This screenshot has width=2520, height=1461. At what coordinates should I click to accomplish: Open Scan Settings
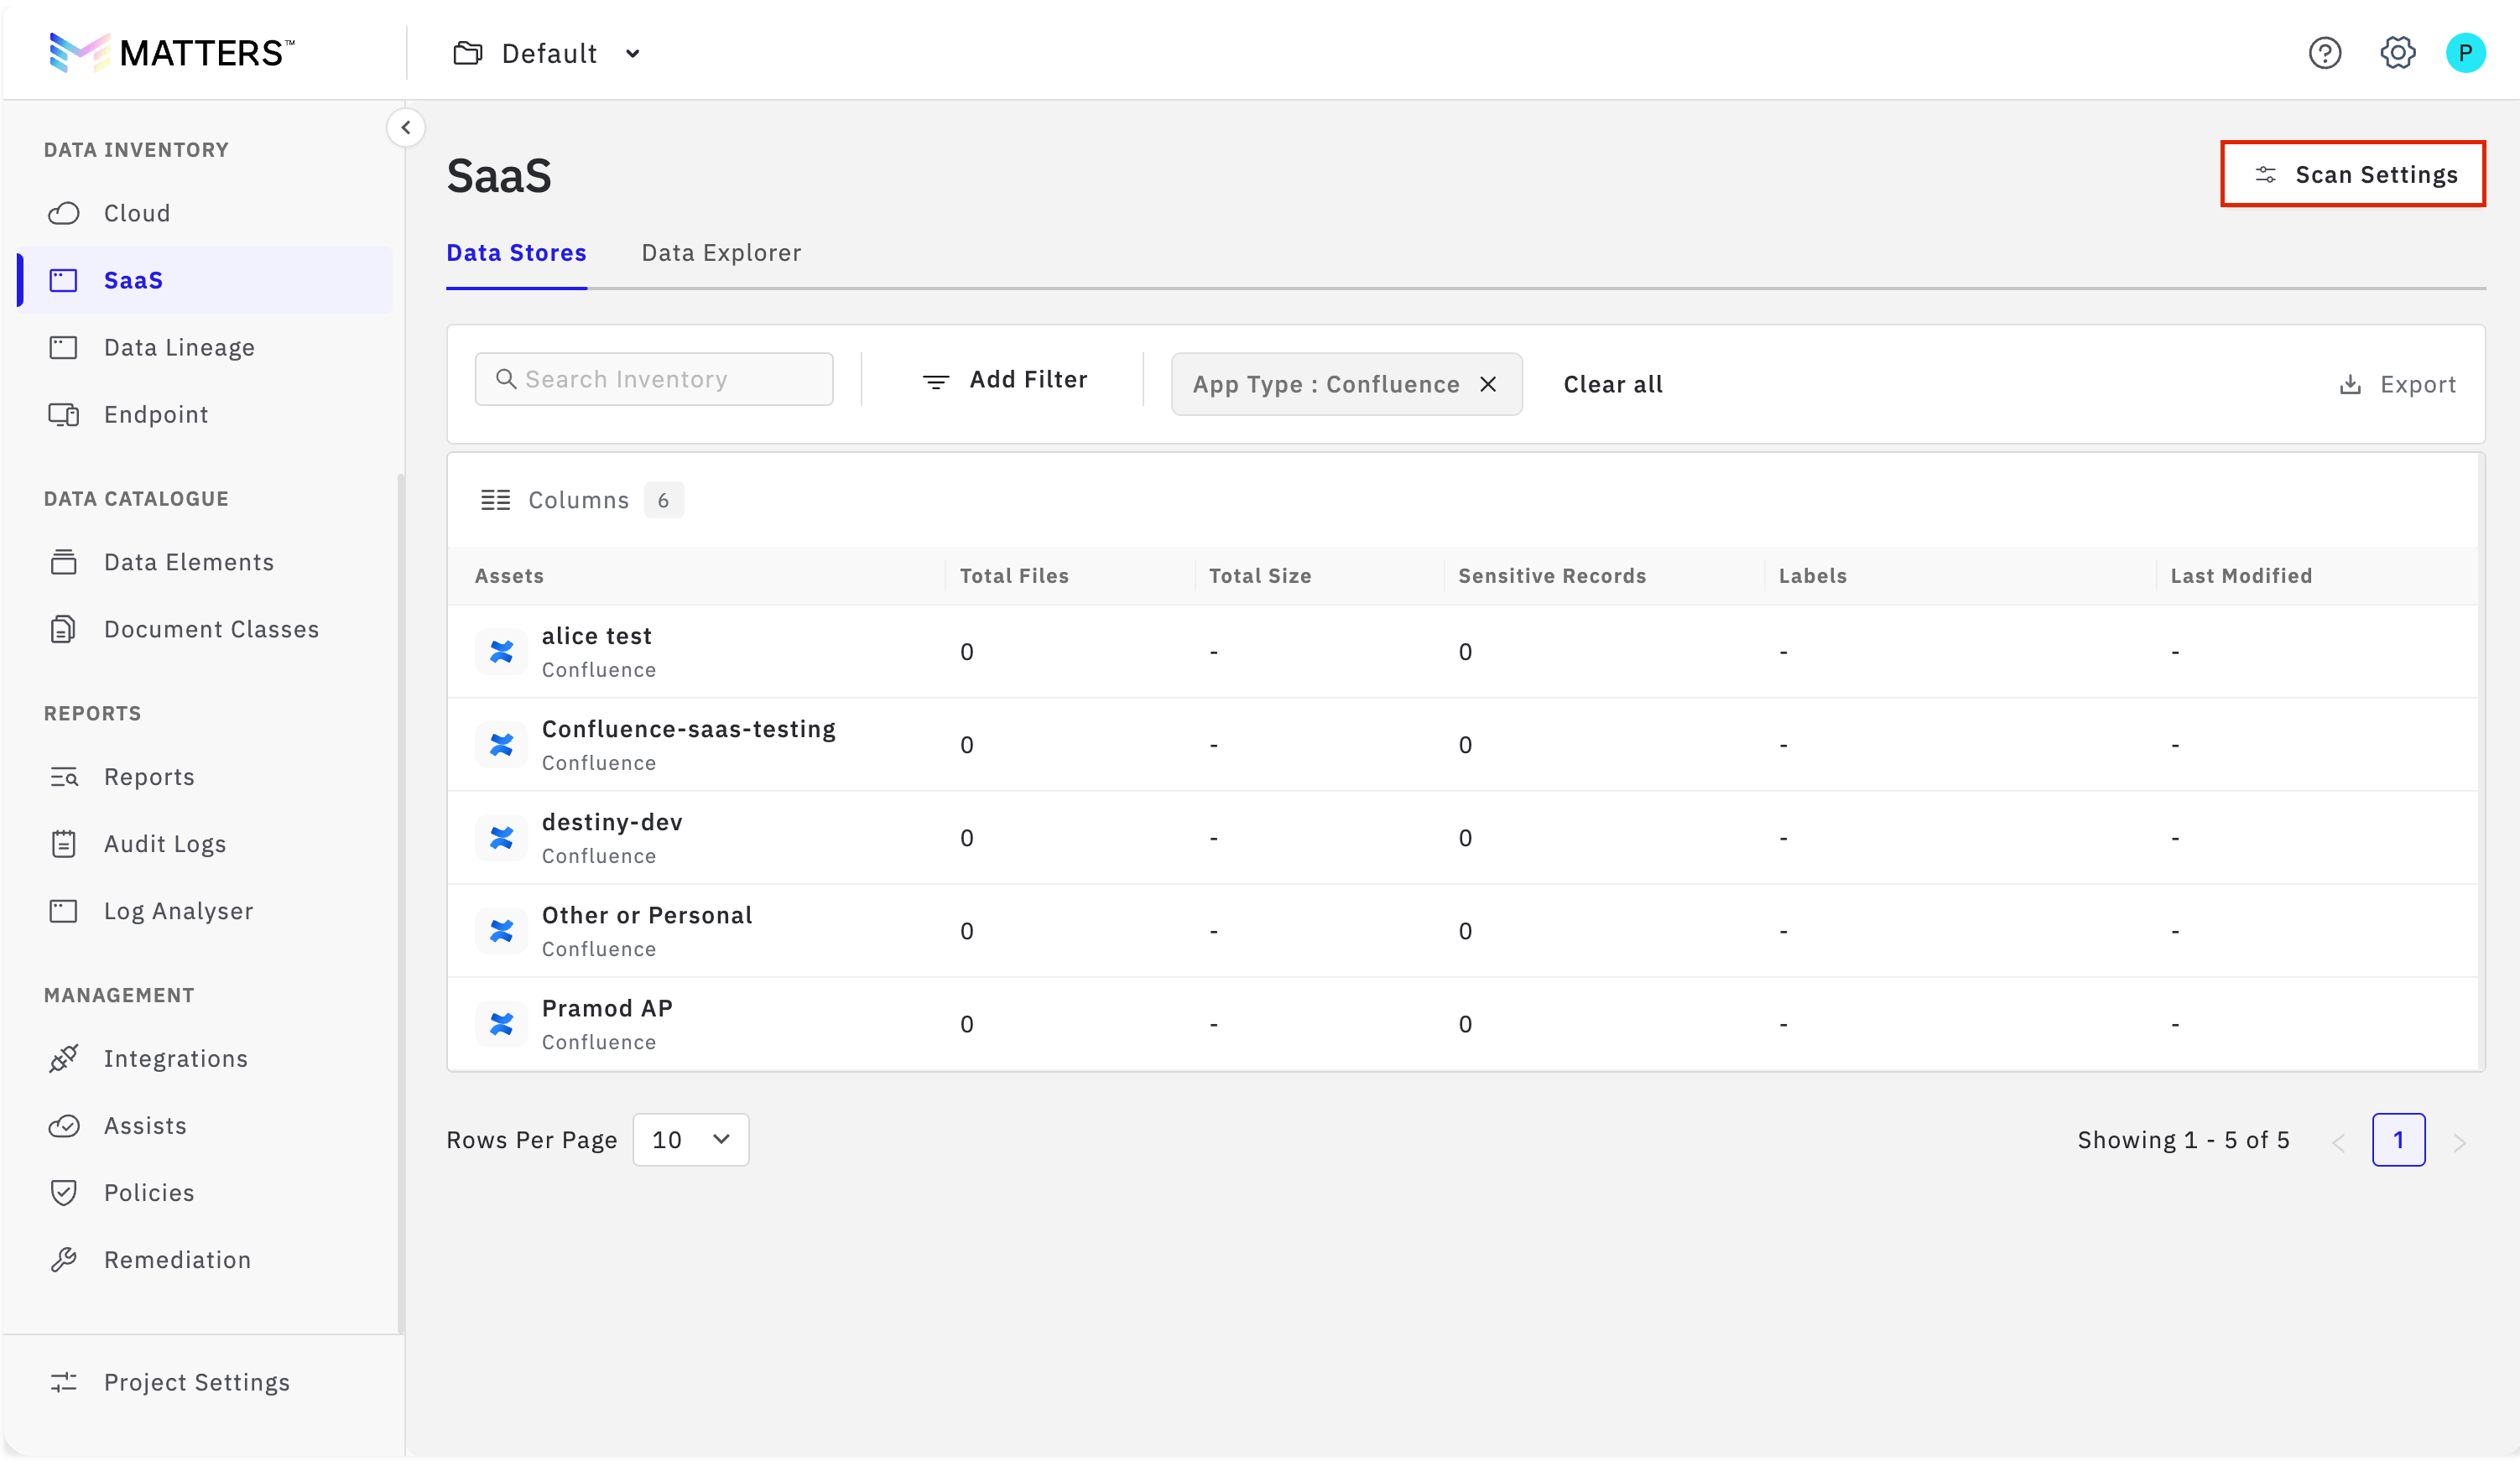[2353, 174]
